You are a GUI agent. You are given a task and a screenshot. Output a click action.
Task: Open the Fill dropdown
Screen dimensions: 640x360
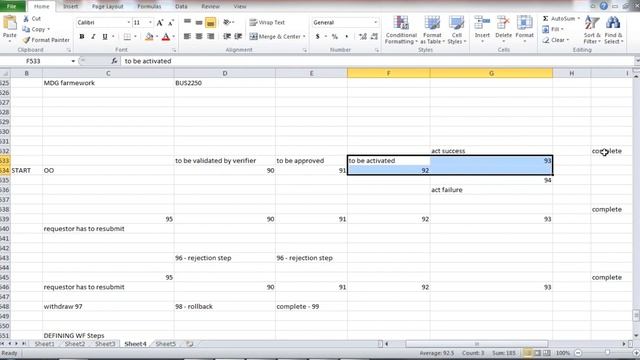pyautogui.click(x=553, y=29)
